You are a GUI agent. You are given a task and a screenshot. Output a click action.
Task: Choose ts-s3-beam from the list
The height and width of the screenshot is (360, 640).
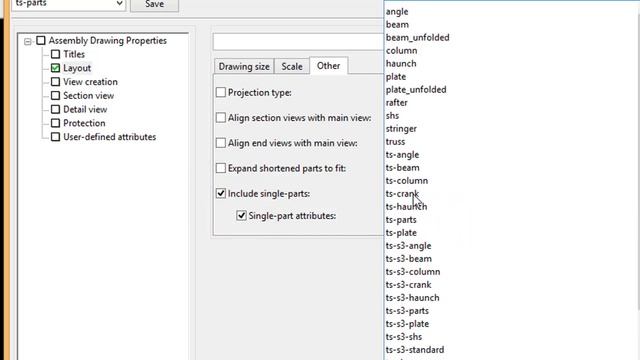[x=409, y=259]
